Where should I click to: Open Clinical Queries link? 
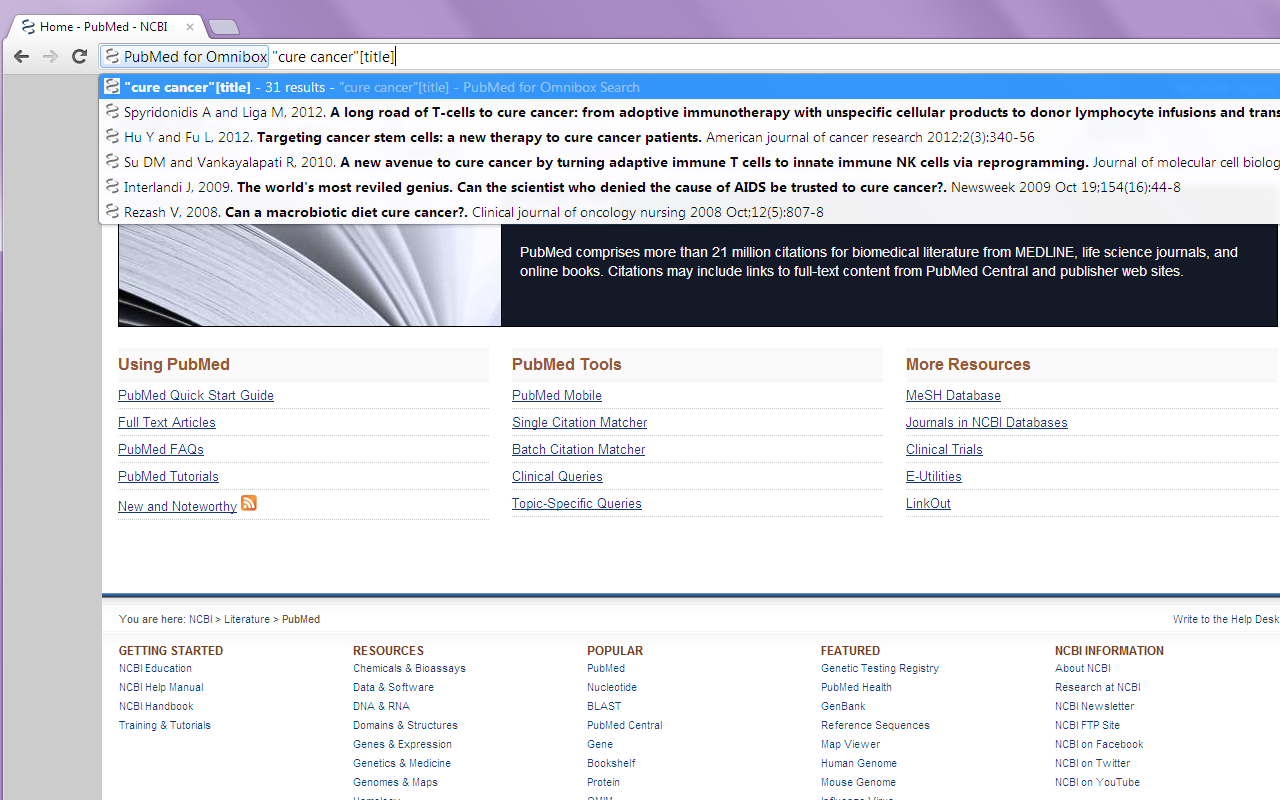point(557,476)
